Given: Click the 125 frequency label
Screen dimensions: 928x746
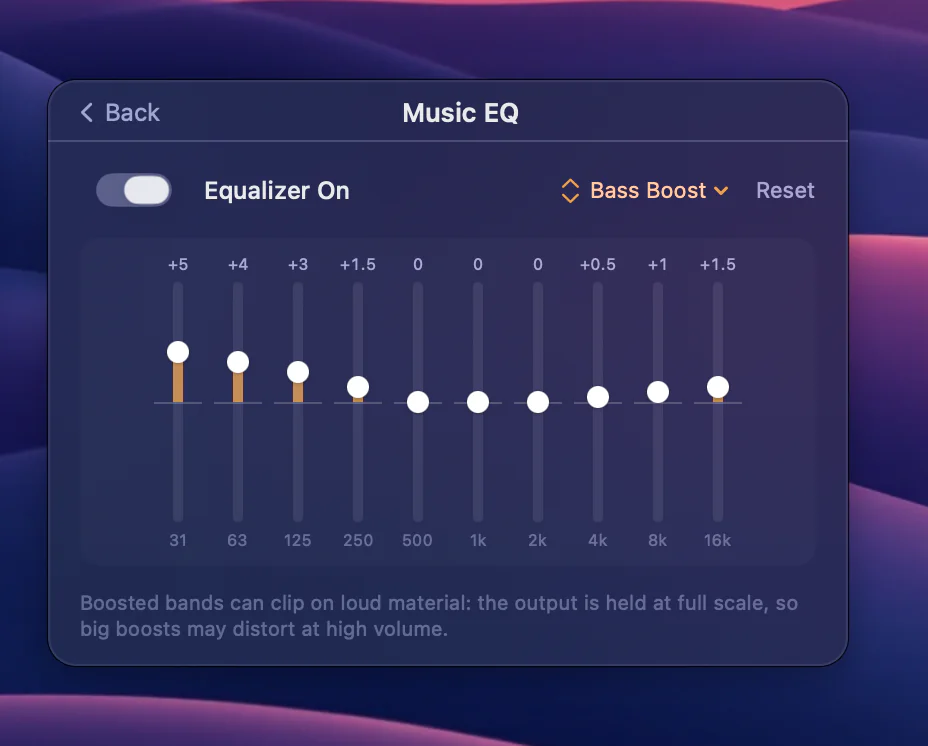Looking at the screenshot, I should (298, 540).
